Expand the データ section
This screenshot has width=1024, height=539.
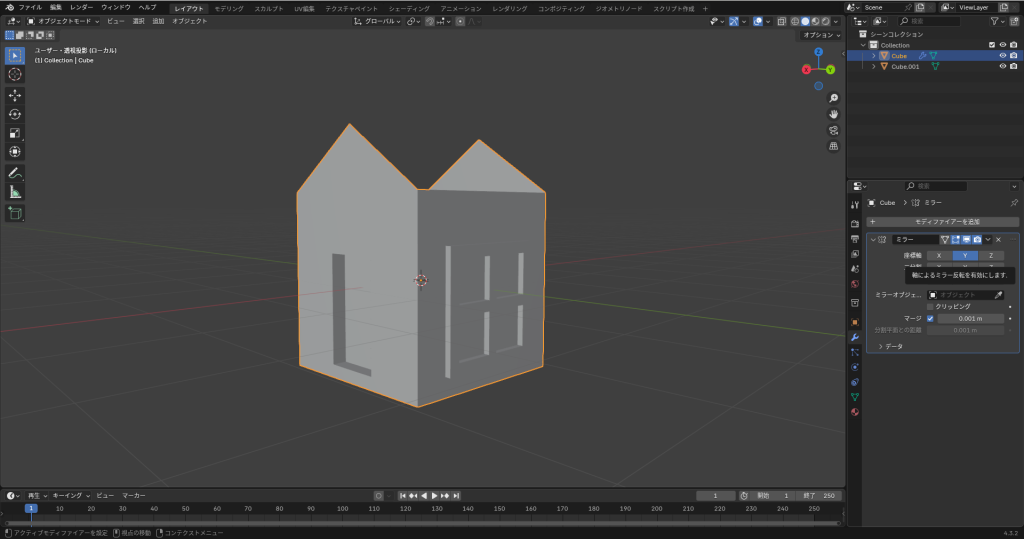pos(879,346)
